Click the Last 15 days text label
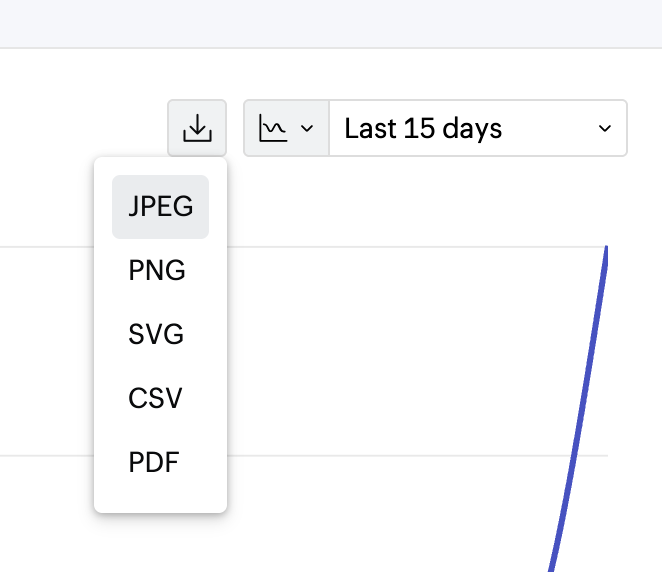Viewport: 662px width, 572px height. 423,129
